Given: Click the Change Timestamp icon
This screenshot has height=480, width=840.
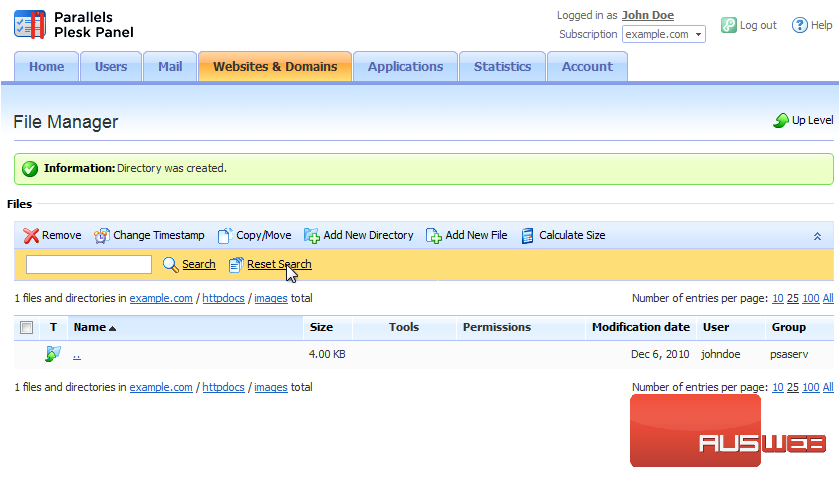Looking at the screenshot, I should coord(102,236).
